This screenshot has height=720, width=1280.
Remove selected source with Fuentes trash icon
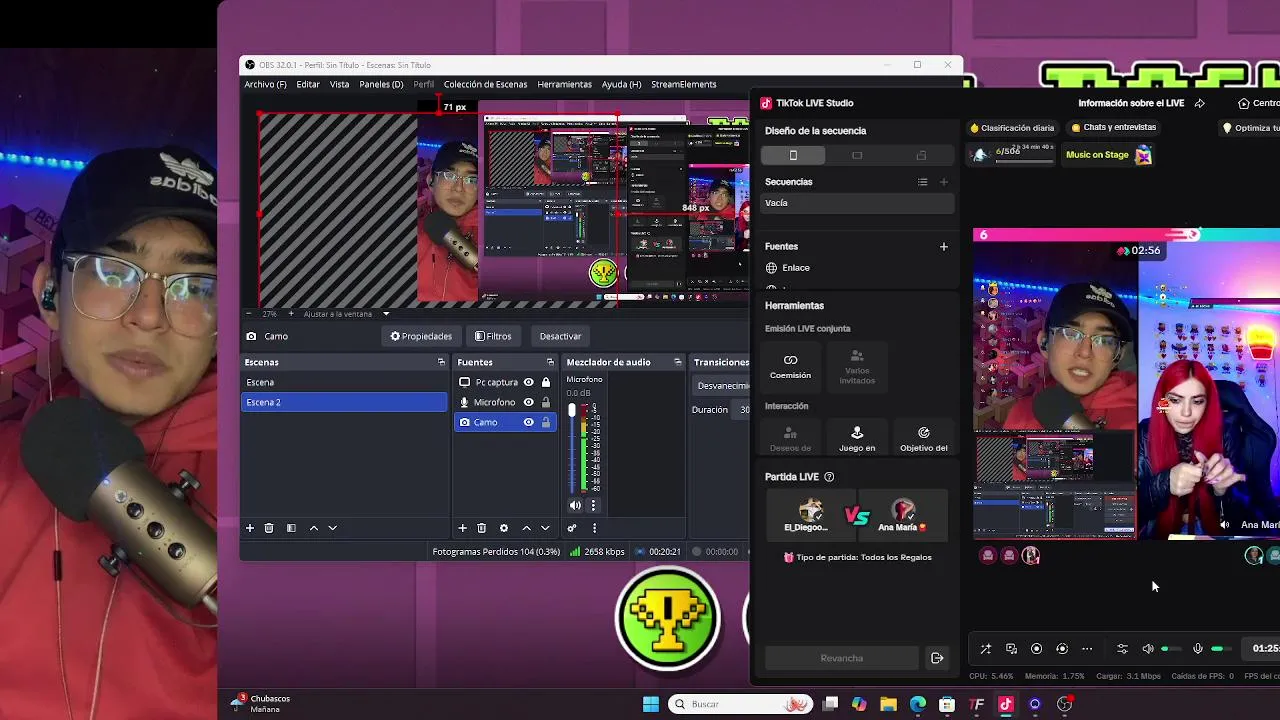(x=481, y=528)
